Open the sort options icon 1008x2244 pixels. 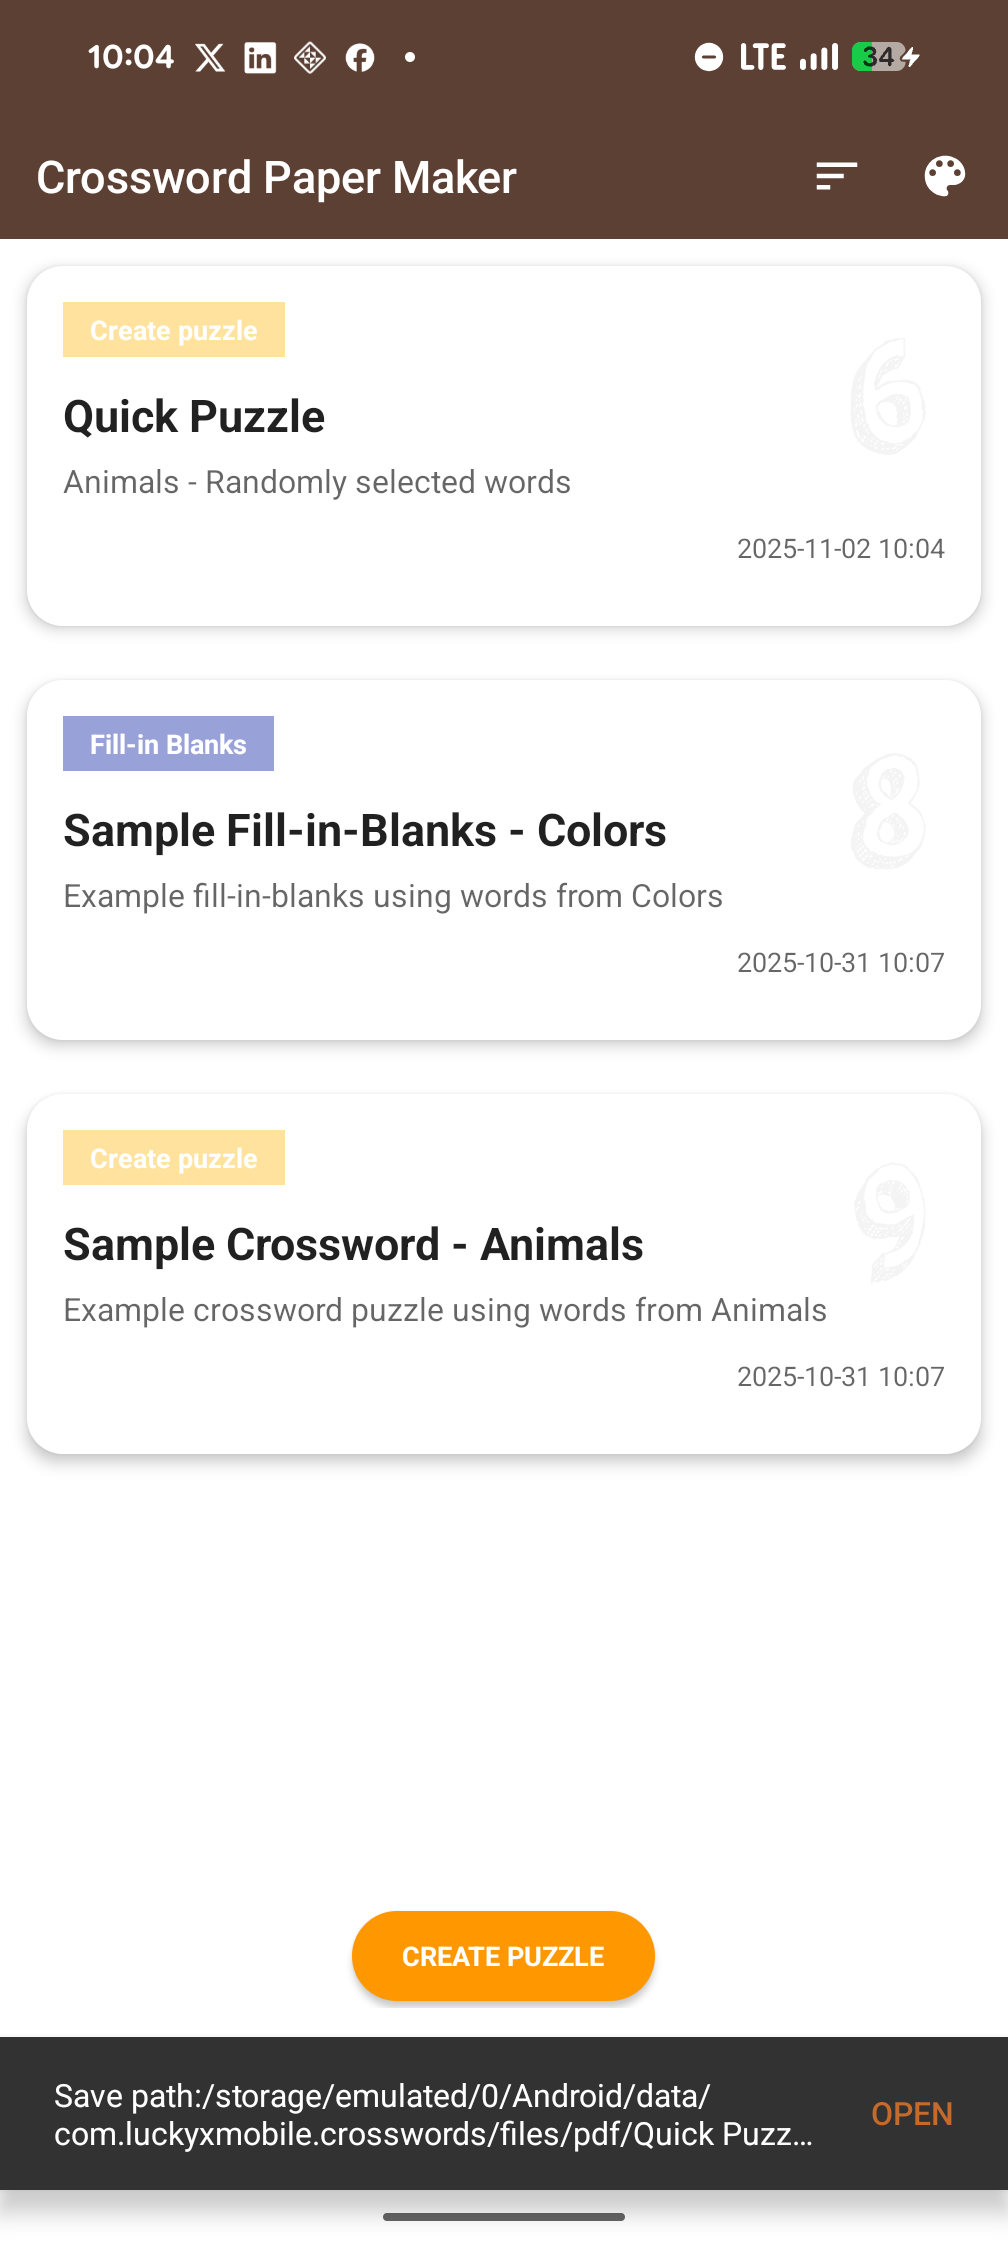click(x=836, y=177)
